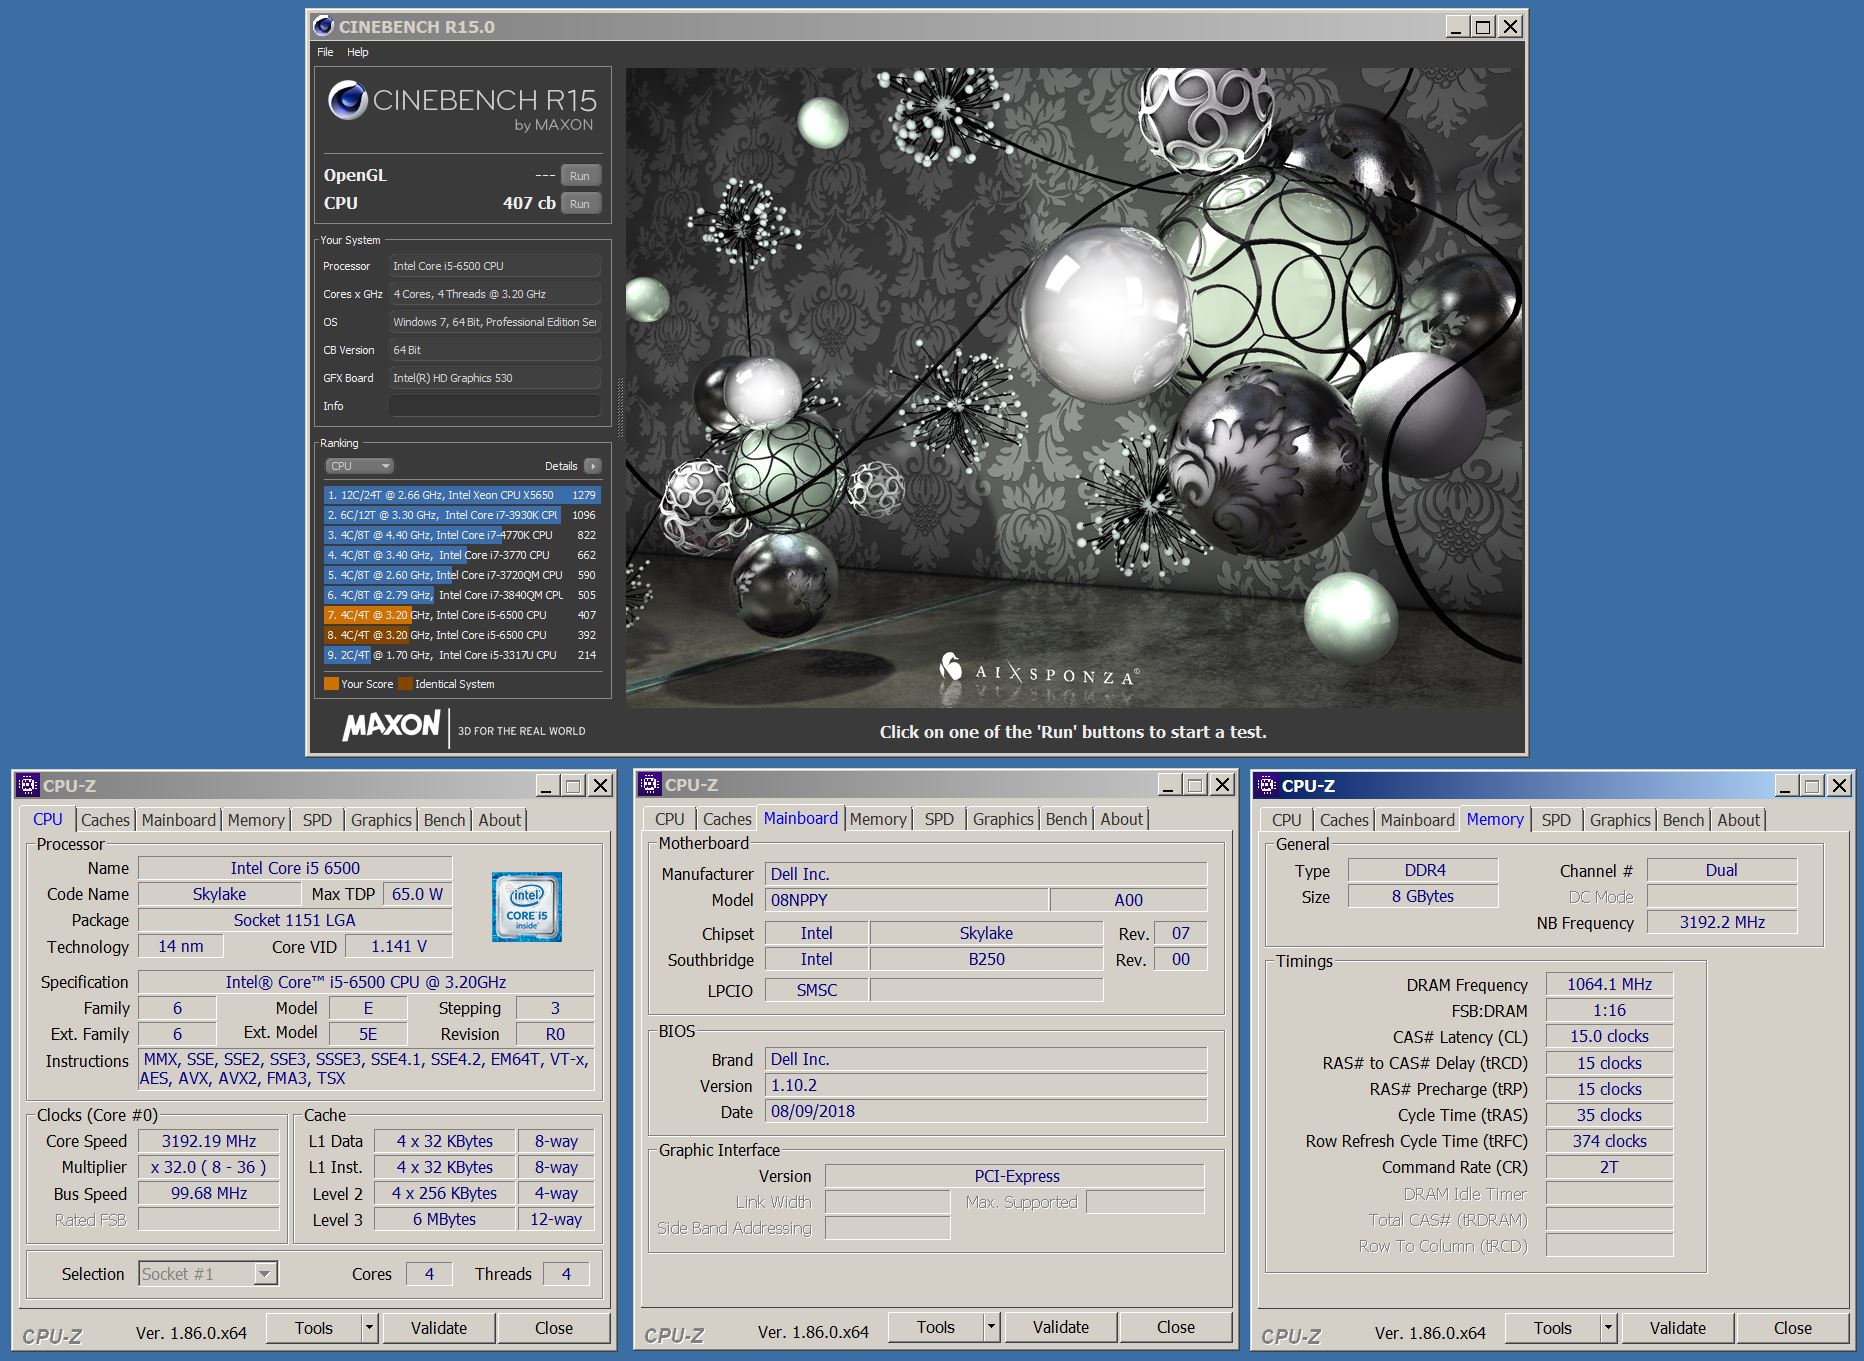Click Close button in Memory CPU-Z window
The width and height of the screenshot is (1864, 1361).
1792,1328
